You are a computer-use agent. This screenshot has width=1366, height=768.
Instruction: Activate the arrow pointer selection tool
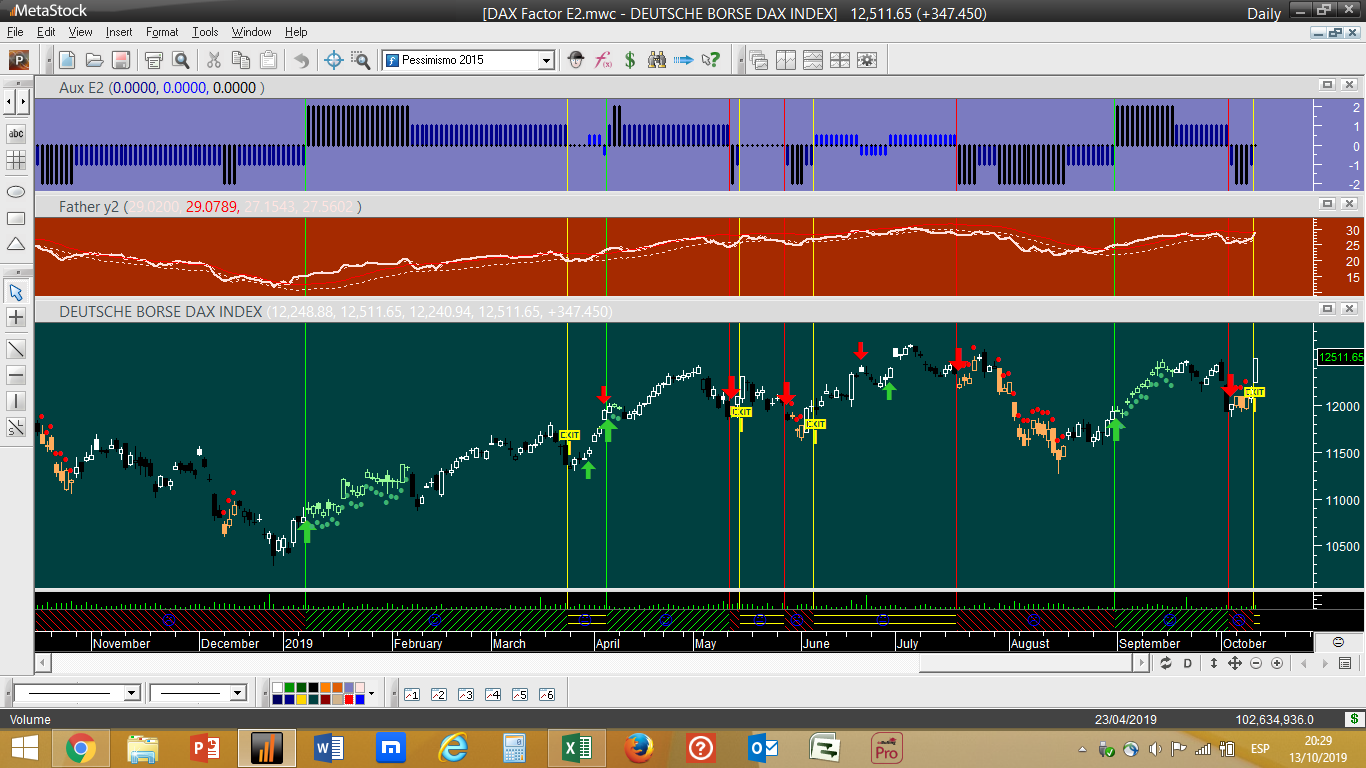16,292
